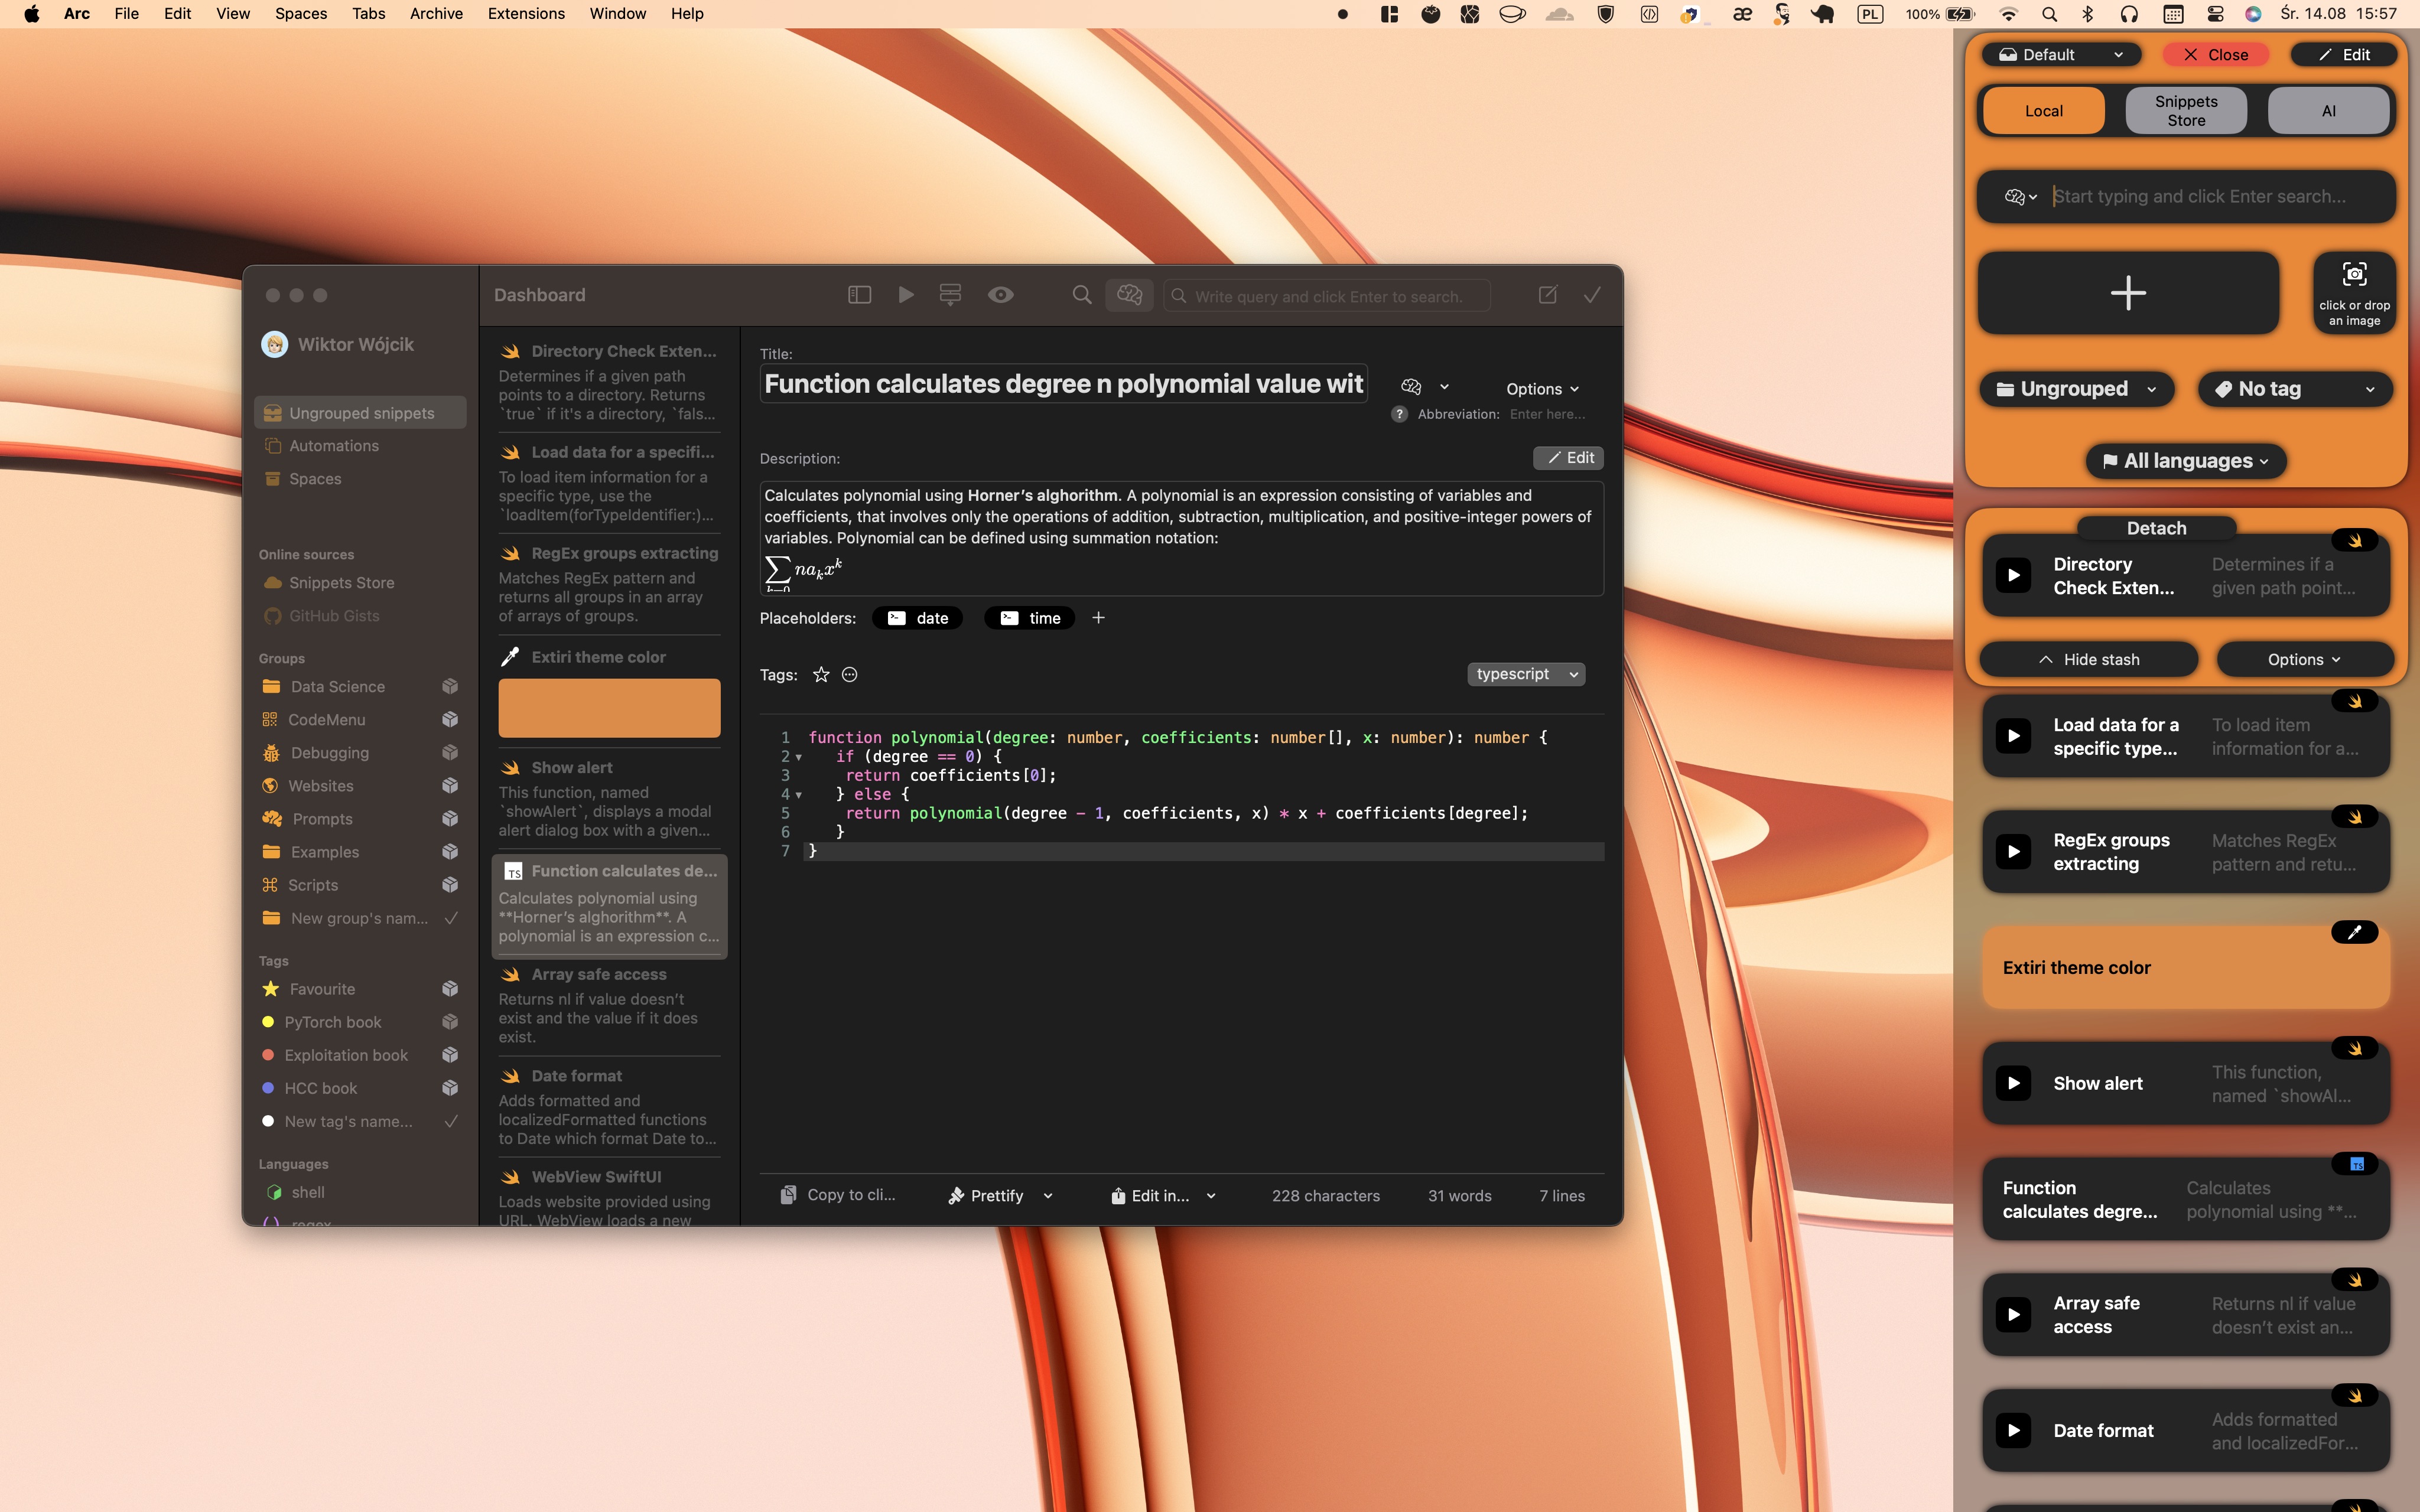
Task: Confirm new tag's name with checkmark
Action: [451, 1121]
